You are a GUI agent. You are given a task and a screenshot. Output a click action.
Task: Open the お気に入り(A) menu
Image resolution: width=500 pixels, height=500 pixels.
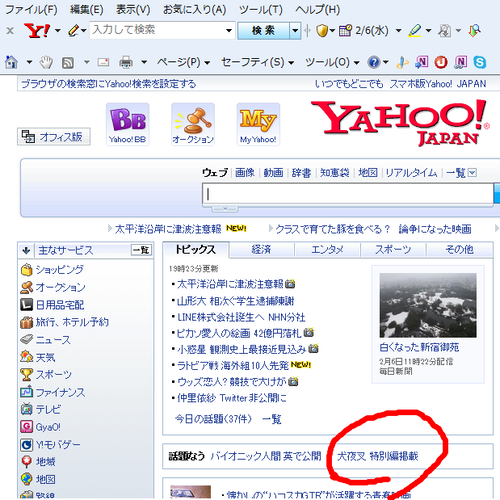(x=194, y=10)
